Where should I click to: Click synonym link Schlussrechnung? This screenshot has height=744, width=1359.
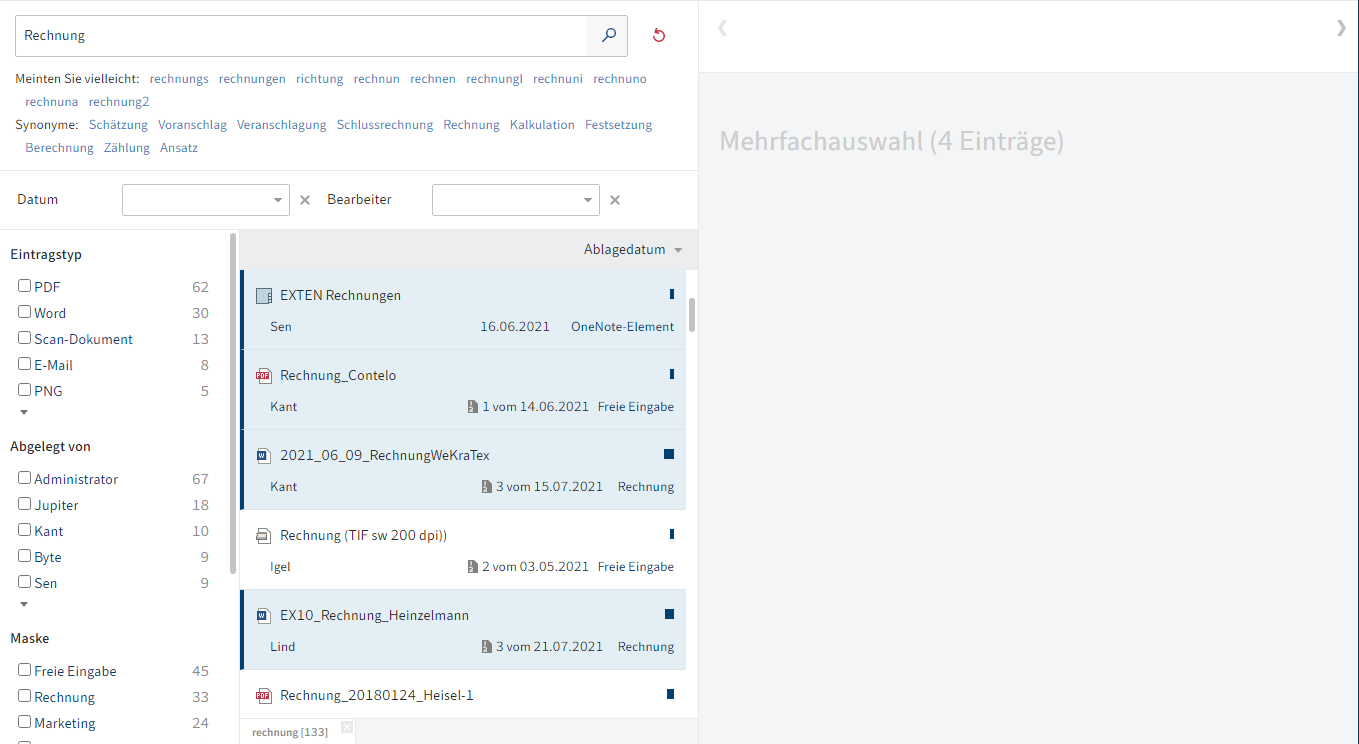pos(385,125)
